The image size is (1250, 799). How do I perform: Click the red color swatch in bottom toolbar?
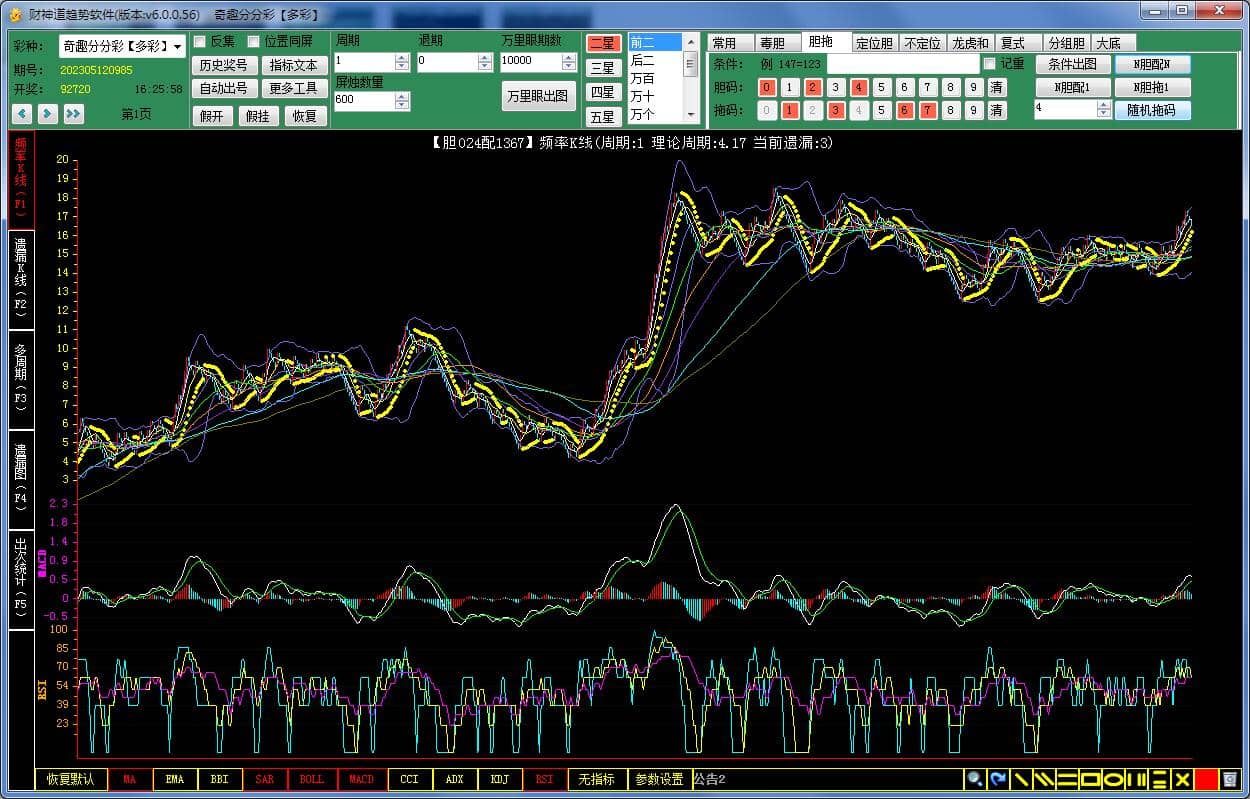[1206, 779]
